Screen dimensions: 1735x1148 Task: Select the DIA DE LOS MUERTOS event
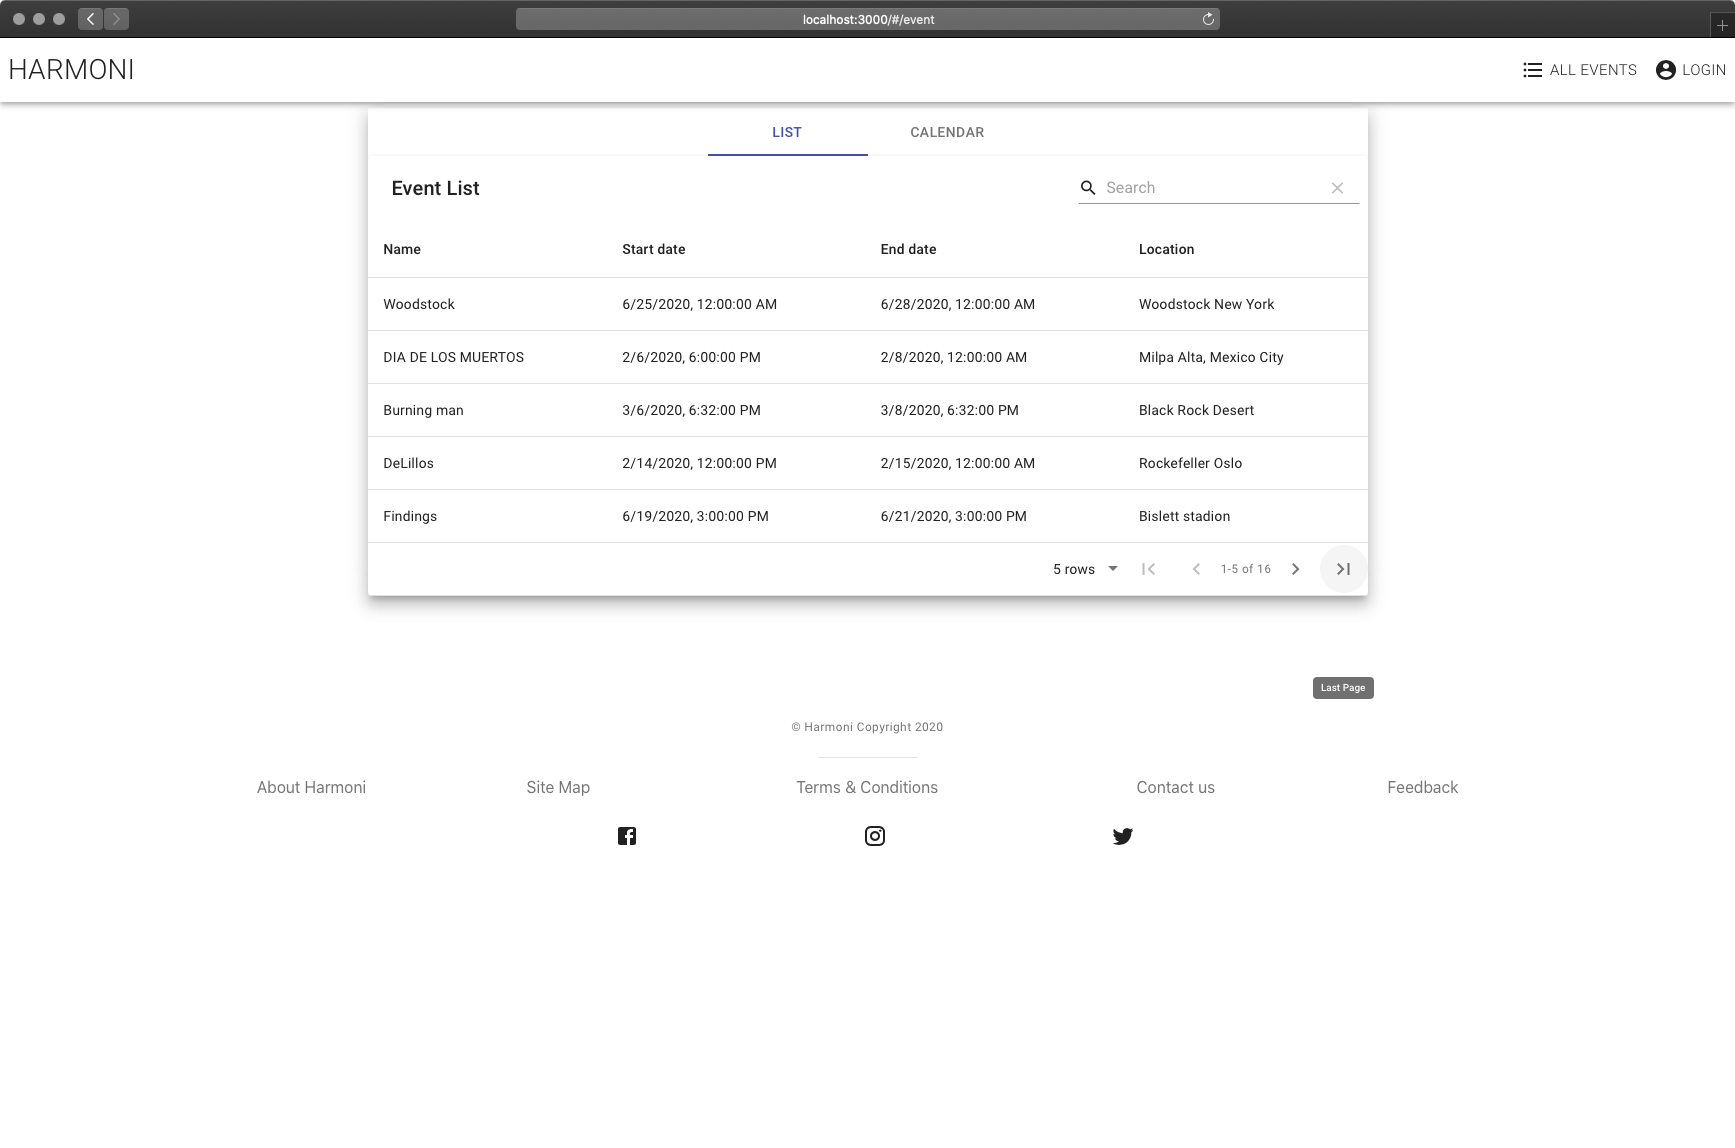coord(868,357)
